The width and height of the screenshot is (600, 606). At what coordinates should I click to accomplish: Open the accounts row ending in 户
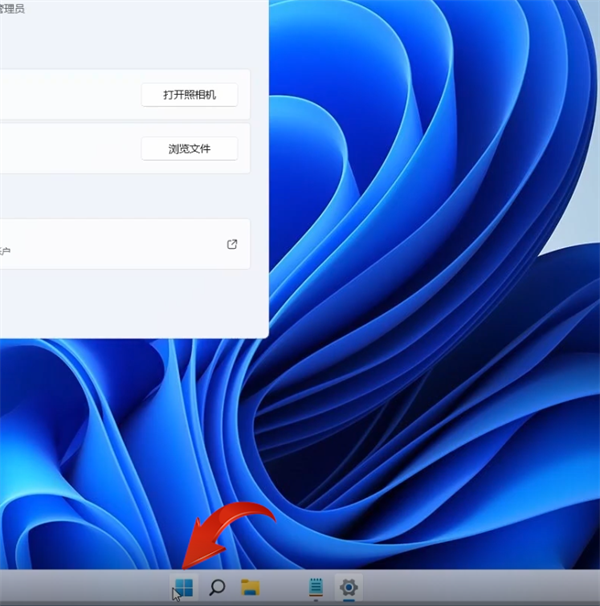coord(100,244)
